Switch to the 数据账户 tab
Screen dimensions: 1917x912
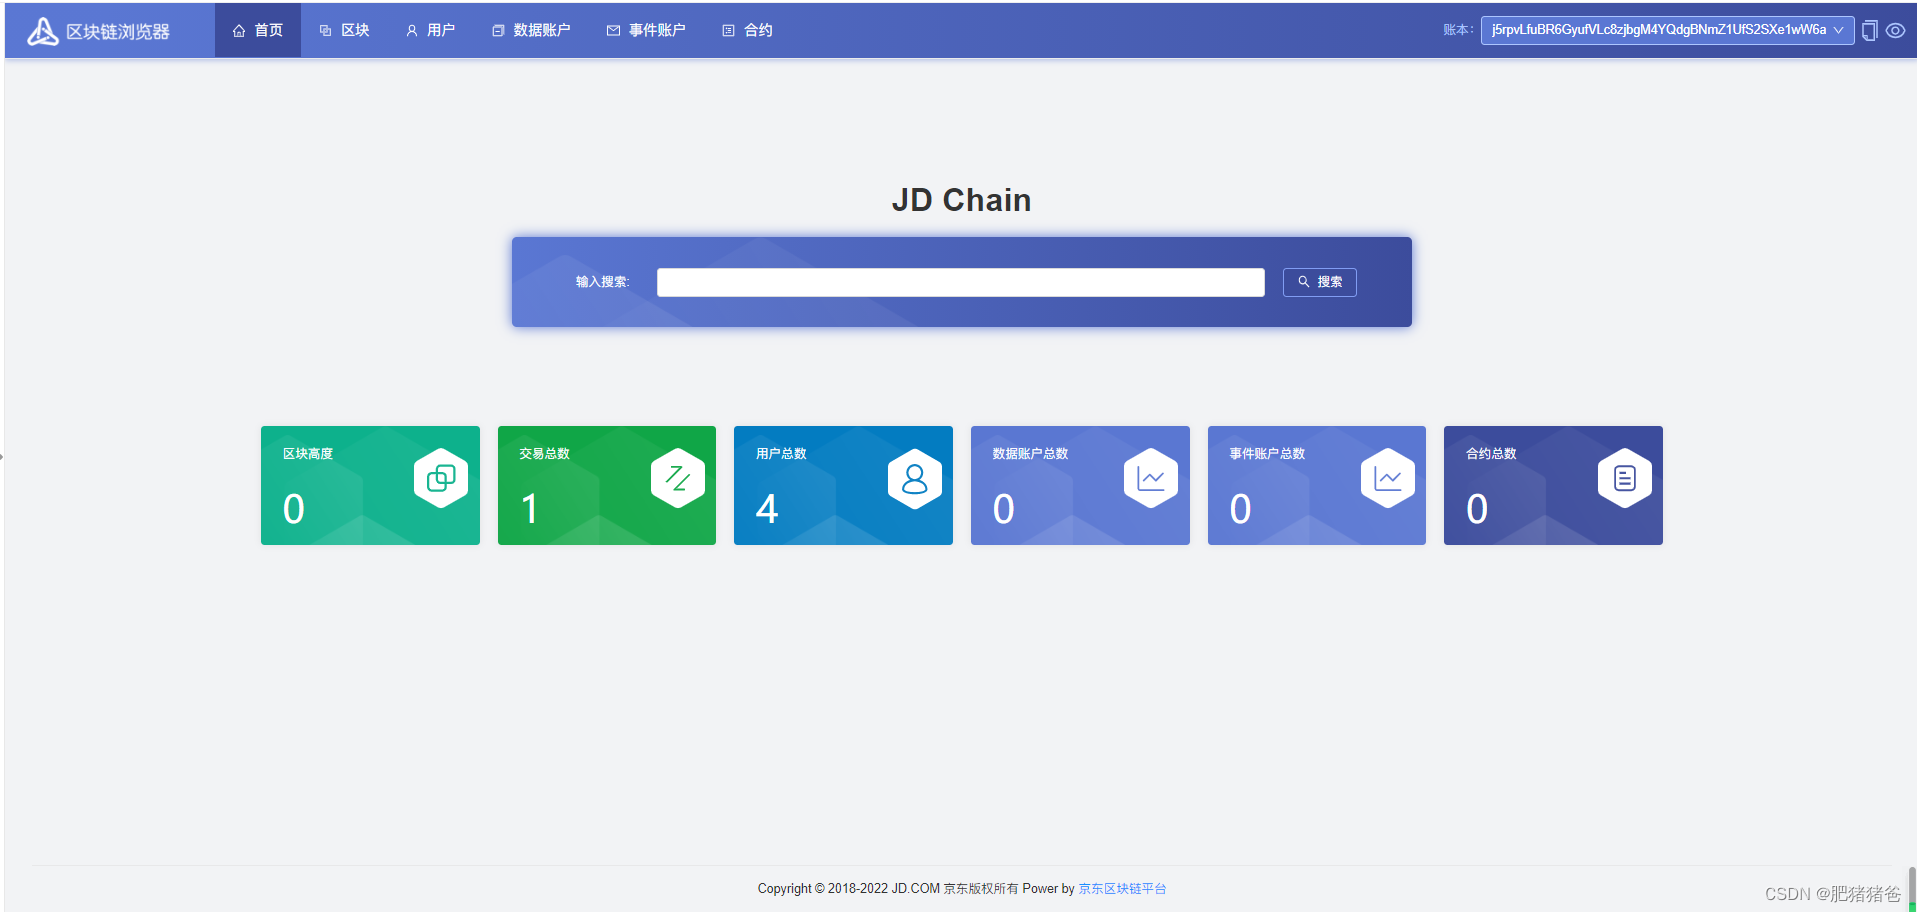coord(530,30)
